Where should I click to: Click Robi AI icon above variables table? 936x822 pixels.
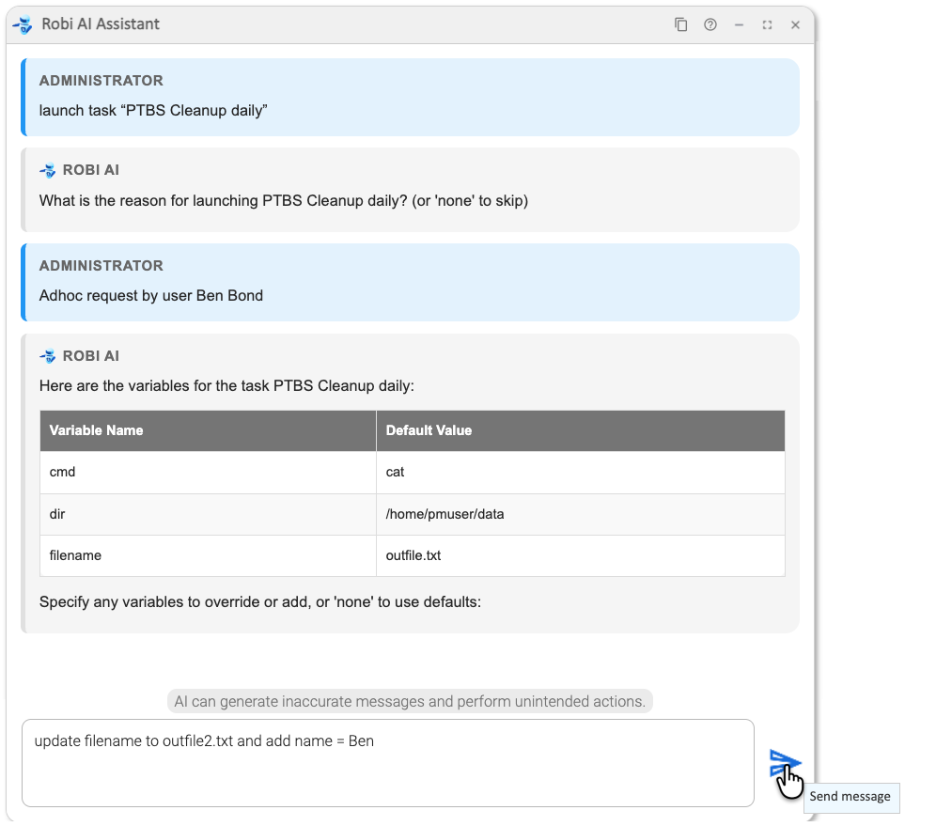(x=47, y=356)
